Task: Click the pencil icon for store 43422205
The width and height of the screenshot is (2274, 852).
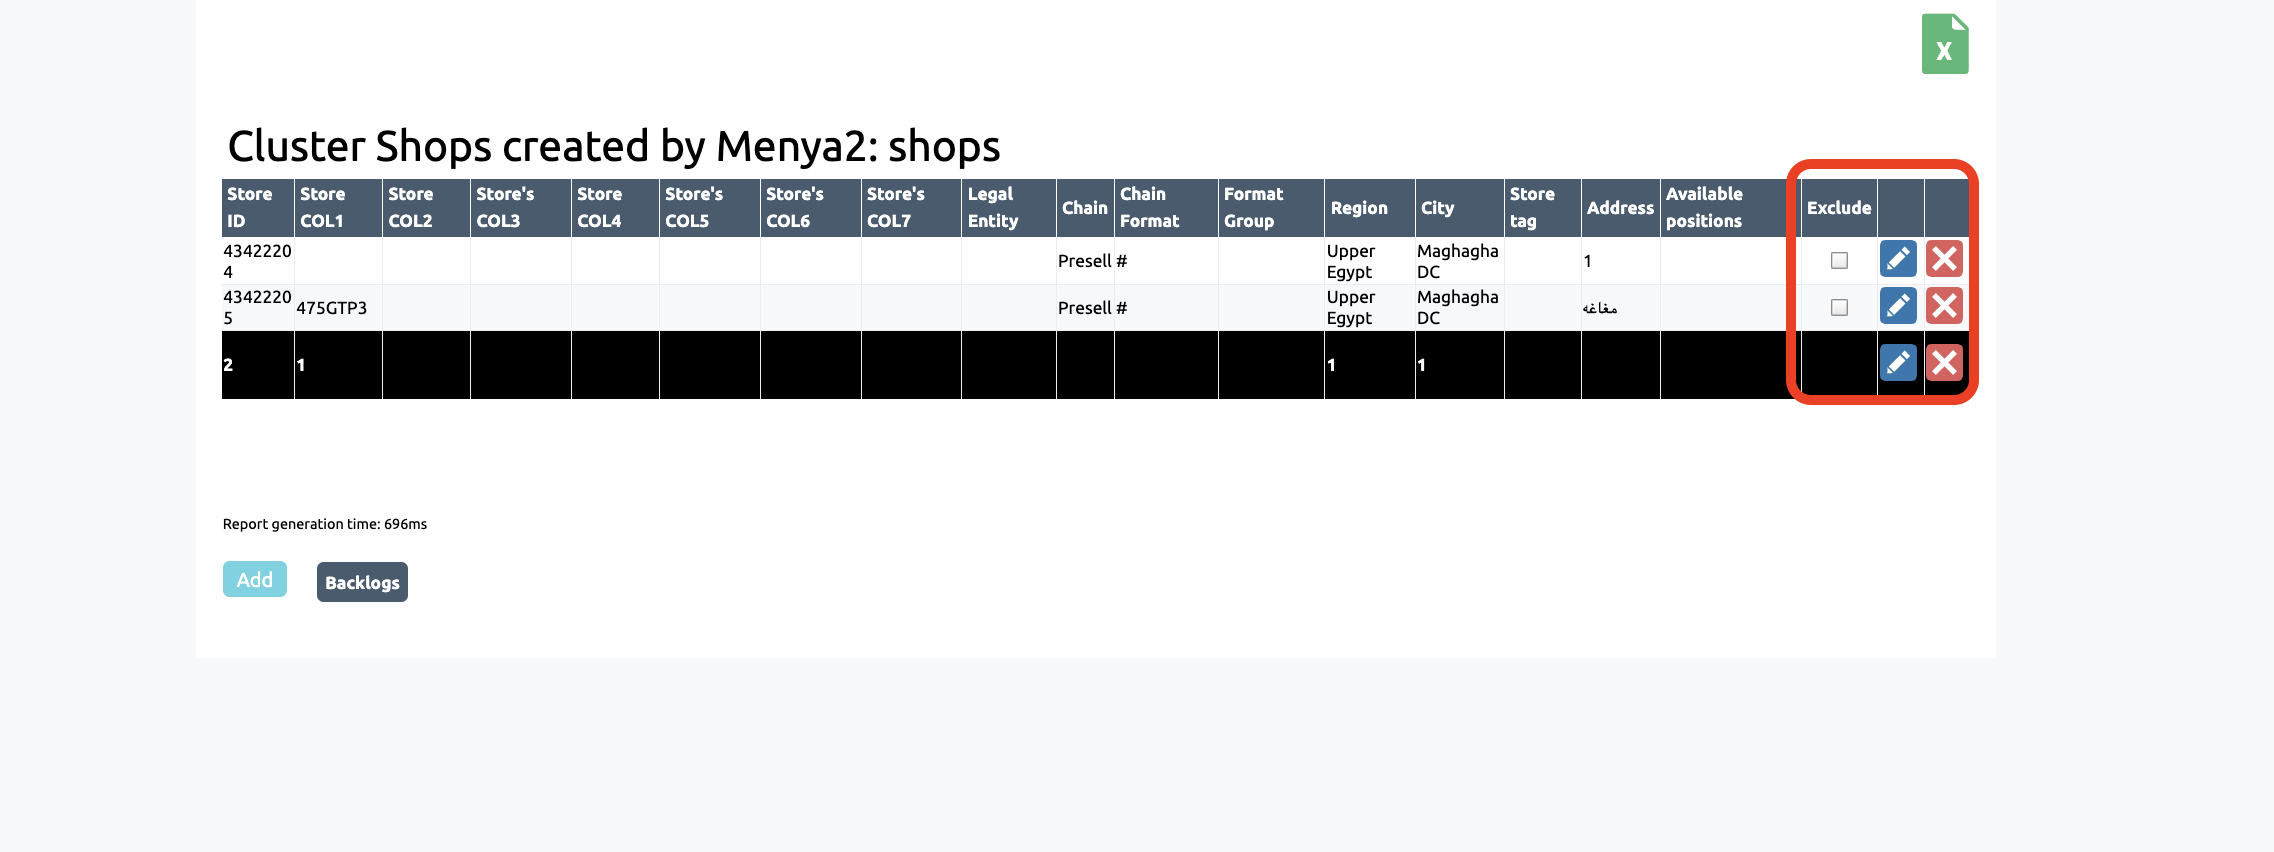Action: click(1897, 306)
